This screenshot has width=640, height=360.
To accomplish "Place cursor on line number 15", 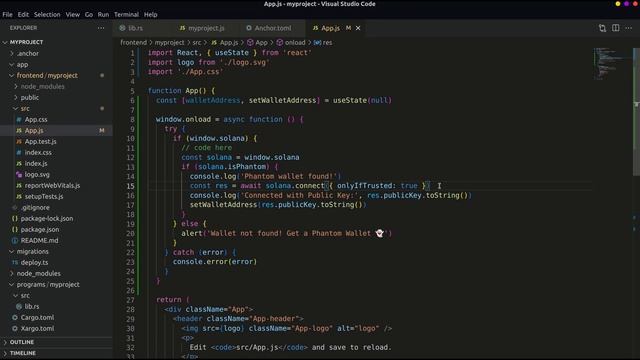I will (130, 186).
